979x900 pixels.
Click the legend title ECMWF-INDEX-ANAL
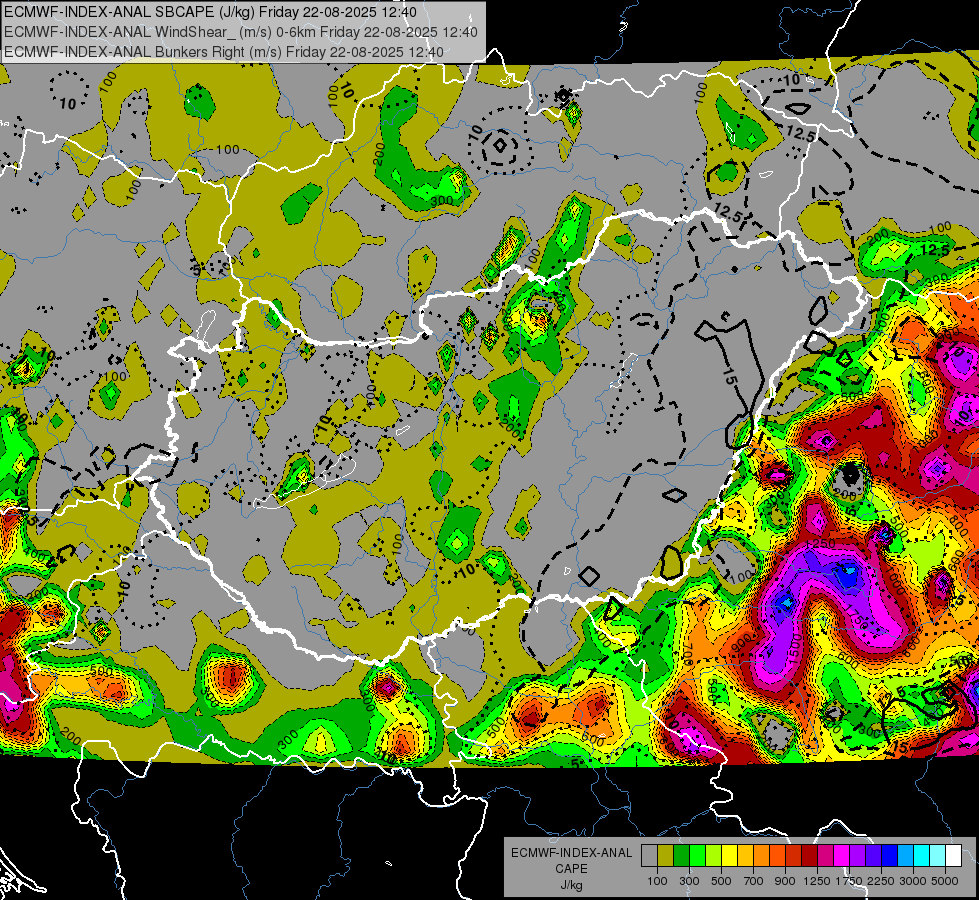(x=571, y=853)
